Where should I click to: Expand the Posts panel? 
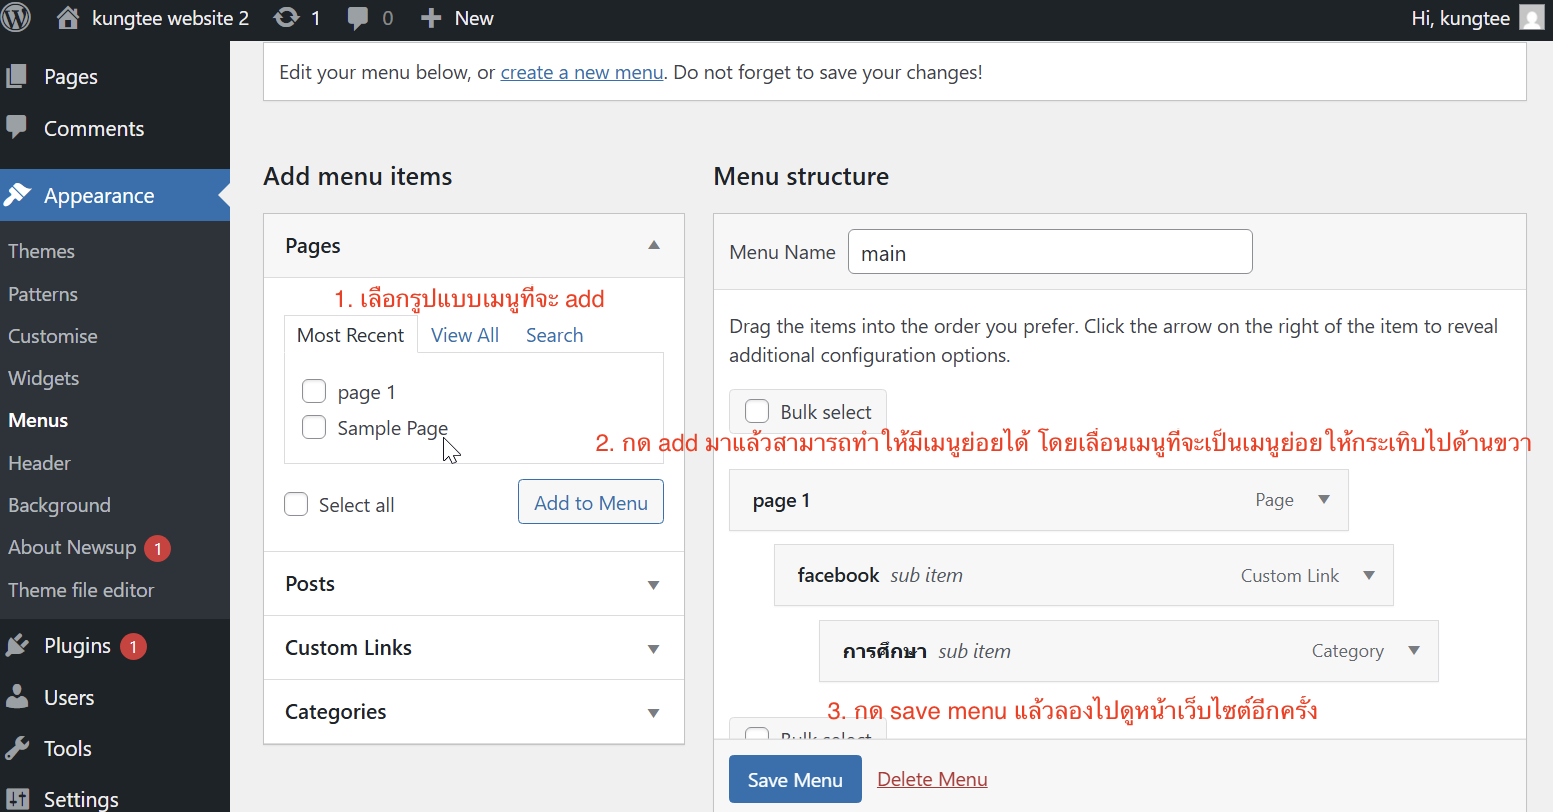click(x=653, y=585)
